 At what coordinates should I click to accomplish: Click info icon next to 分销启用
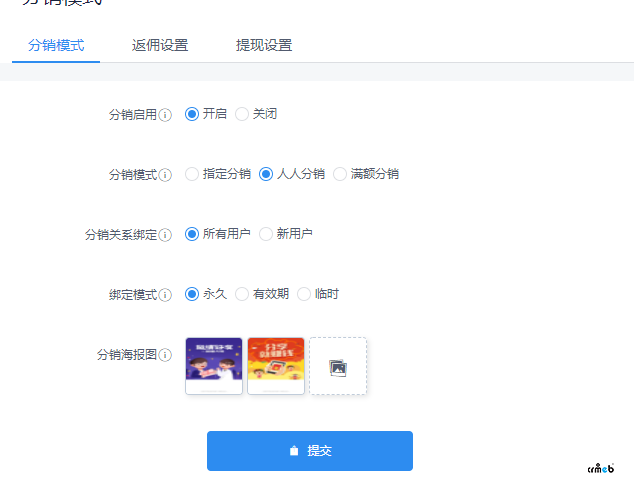(165, 115)
